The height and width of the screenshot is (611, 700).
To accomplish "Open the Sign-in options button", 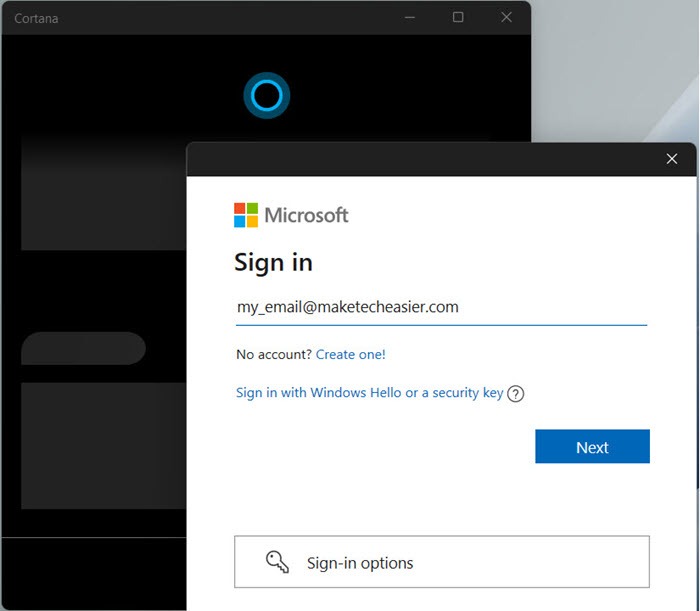I will 441,562.
